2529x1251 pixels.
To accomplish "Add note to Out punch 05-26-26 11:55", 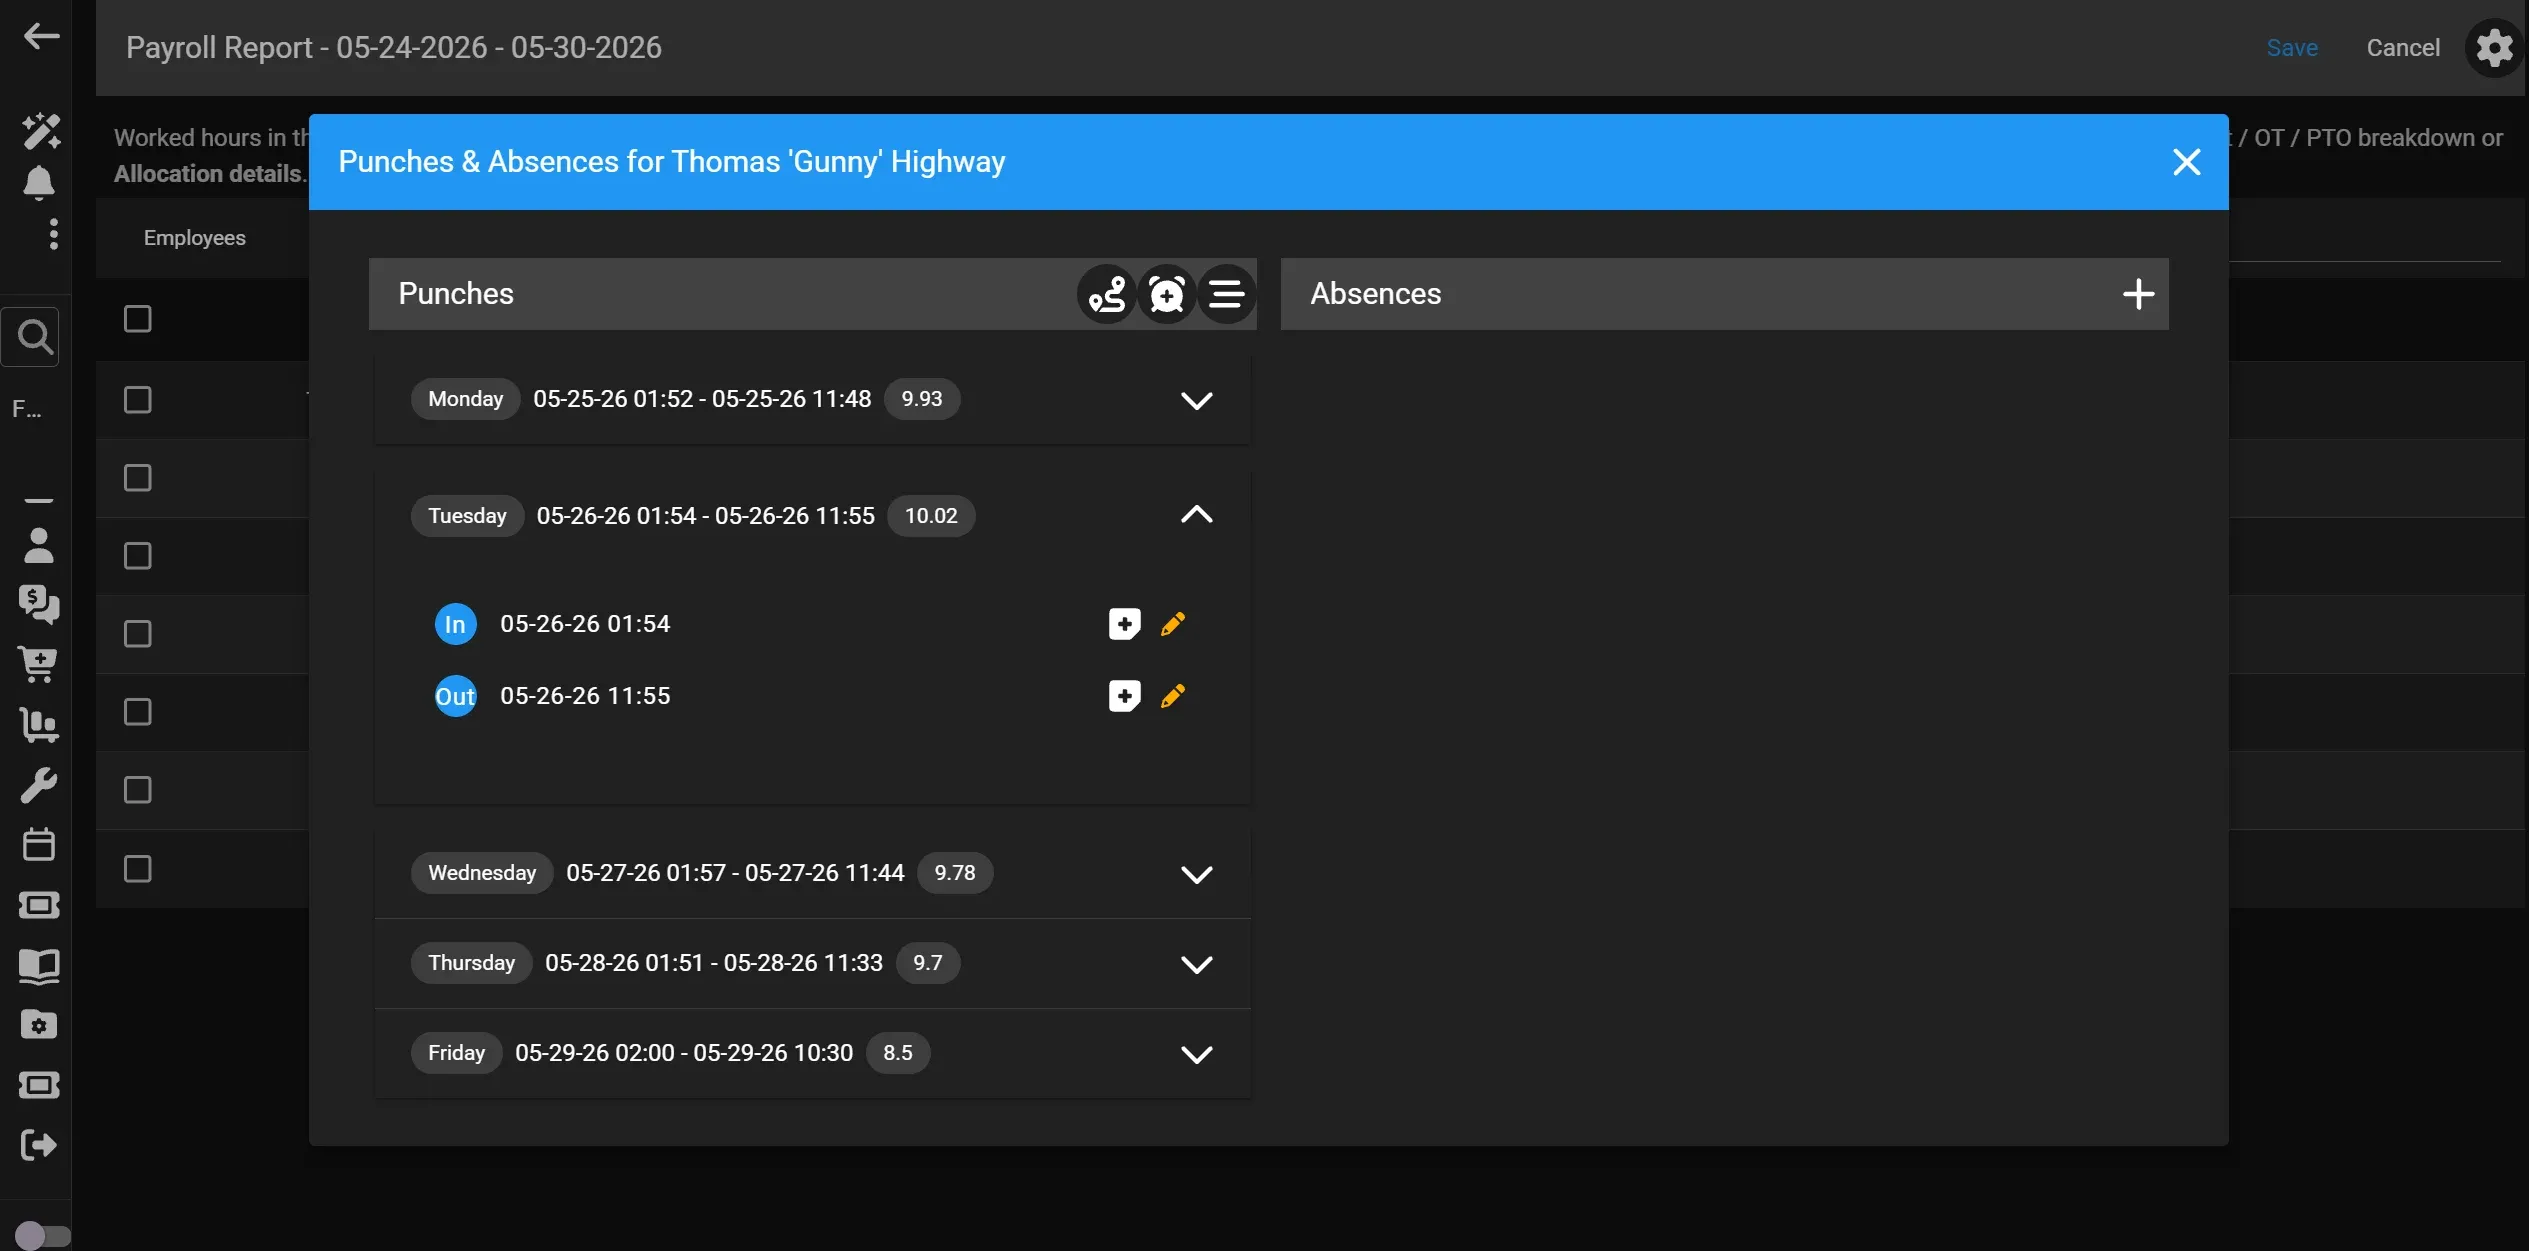I will pyautogui.click(x=1124, y=696).
